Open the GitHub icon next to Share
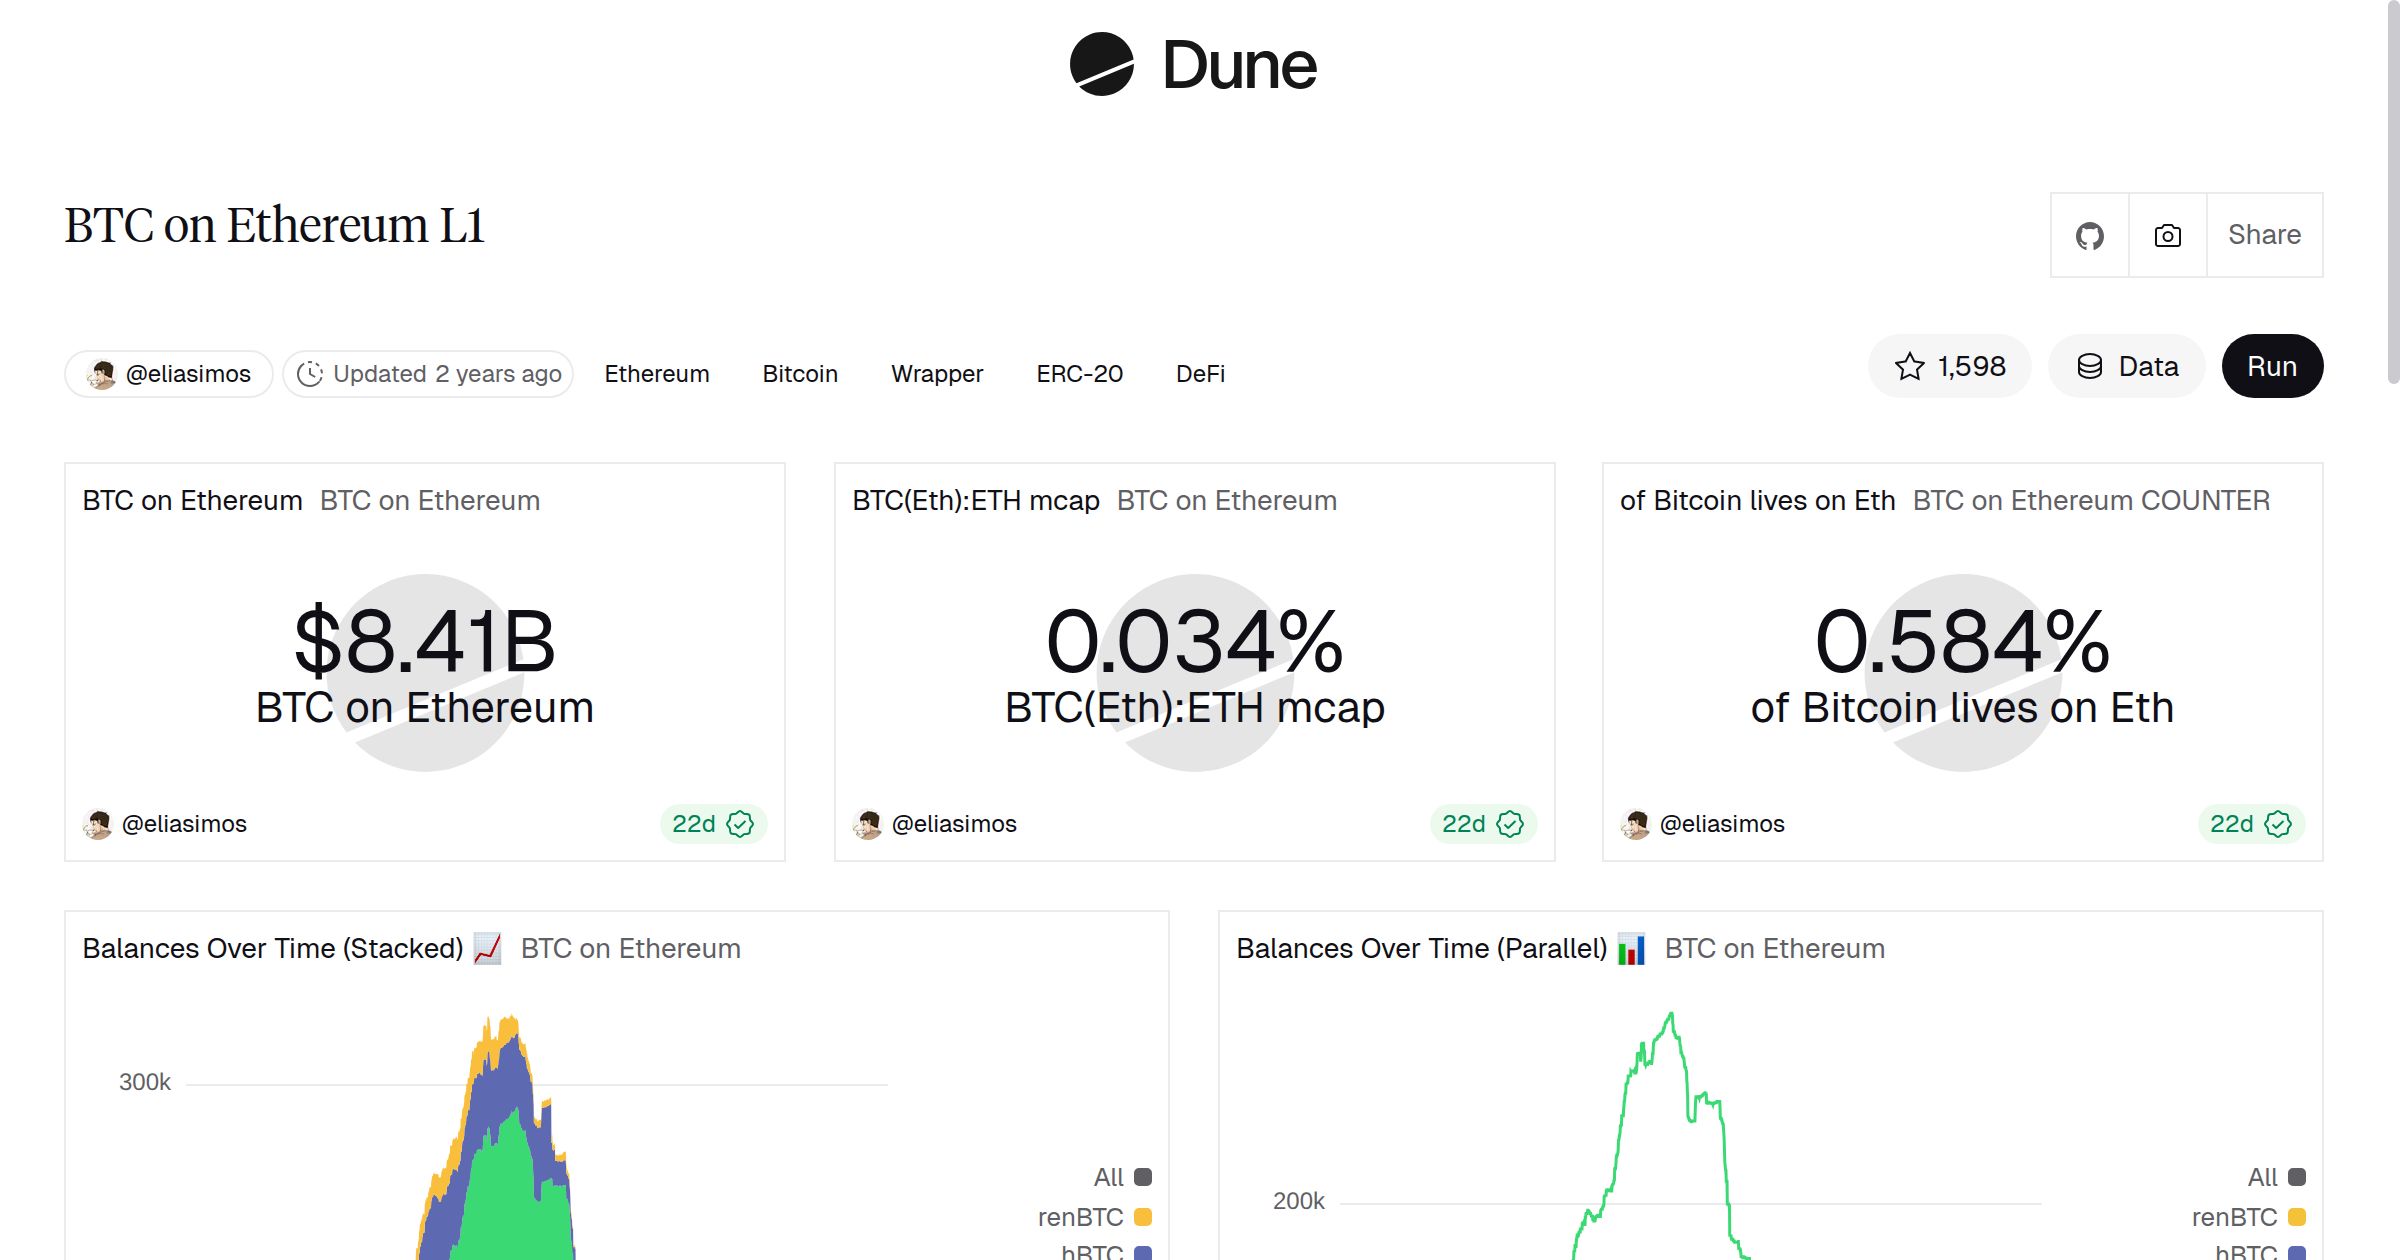2400x1260 pixels. coord(2089,234)
